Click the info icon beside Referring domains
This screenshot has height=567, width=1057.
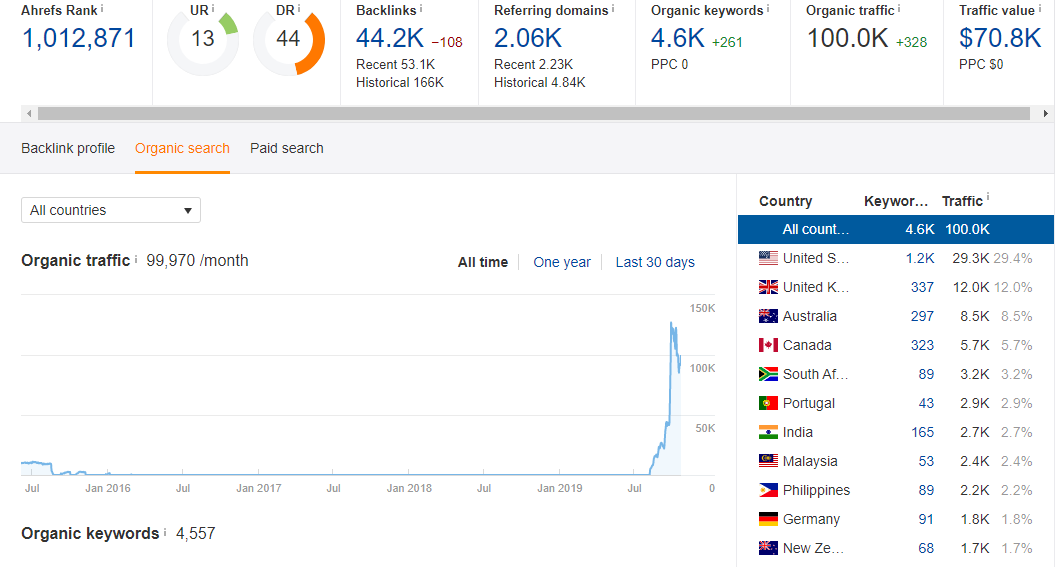tap(613, 8)
